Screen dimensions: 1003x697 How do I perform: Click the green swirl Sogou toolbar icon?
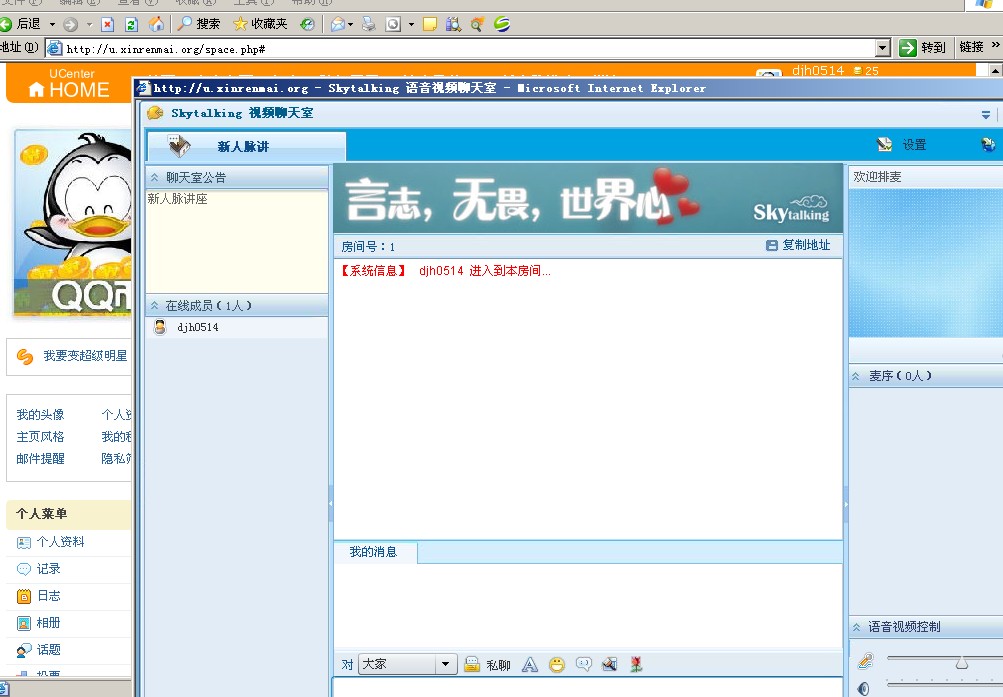502,24
